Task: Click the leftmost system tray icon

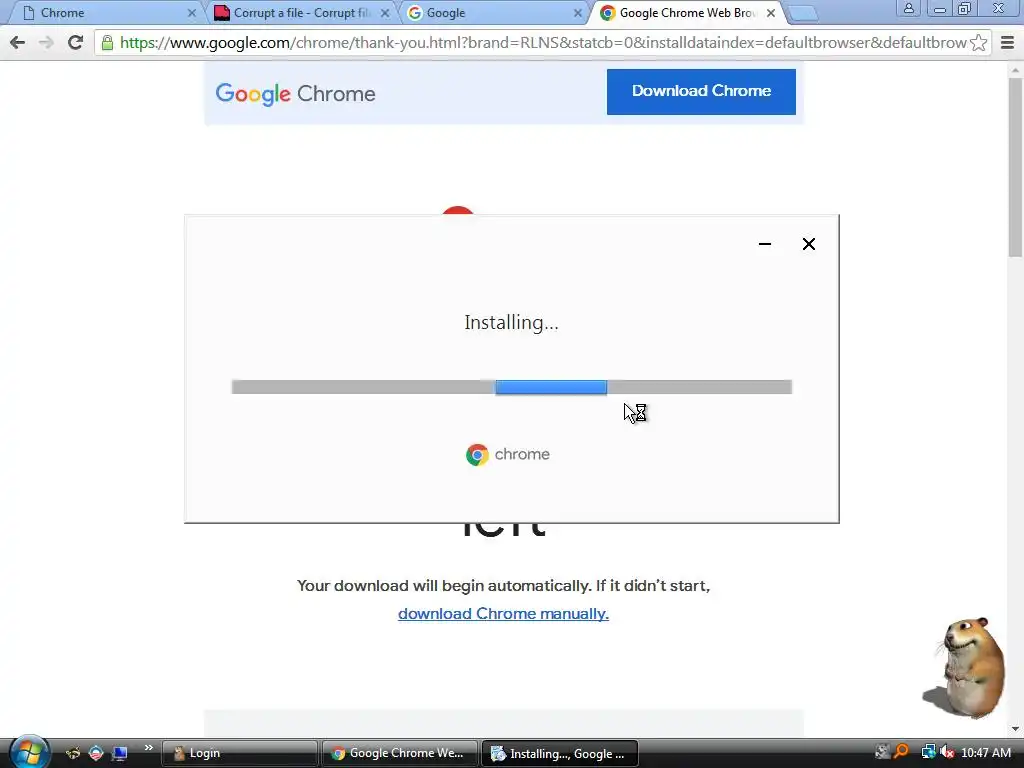Action: pos(882,752)
